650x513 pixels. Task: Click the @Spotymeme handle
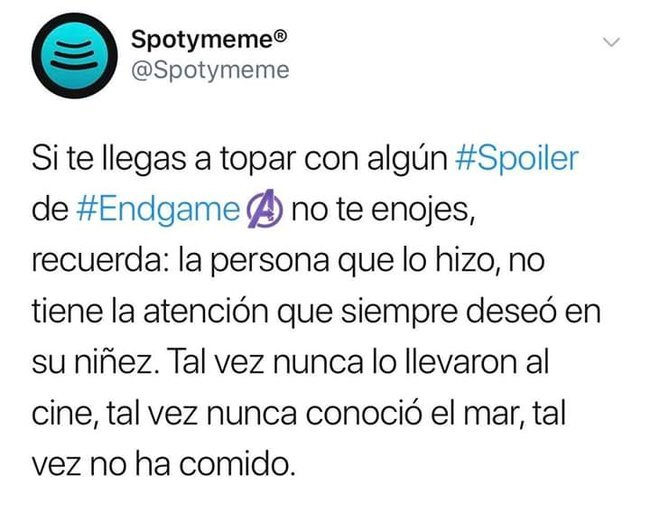tap(210, 70)
